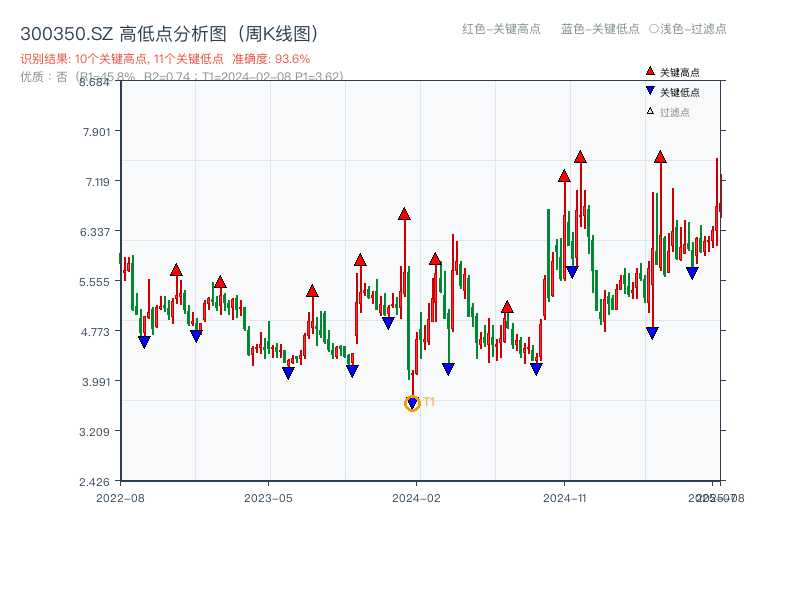The width and height of the screenshot is (800, 600).
Task: Click the first blue low marker after 2022-08
Action: tap(144, 342)
